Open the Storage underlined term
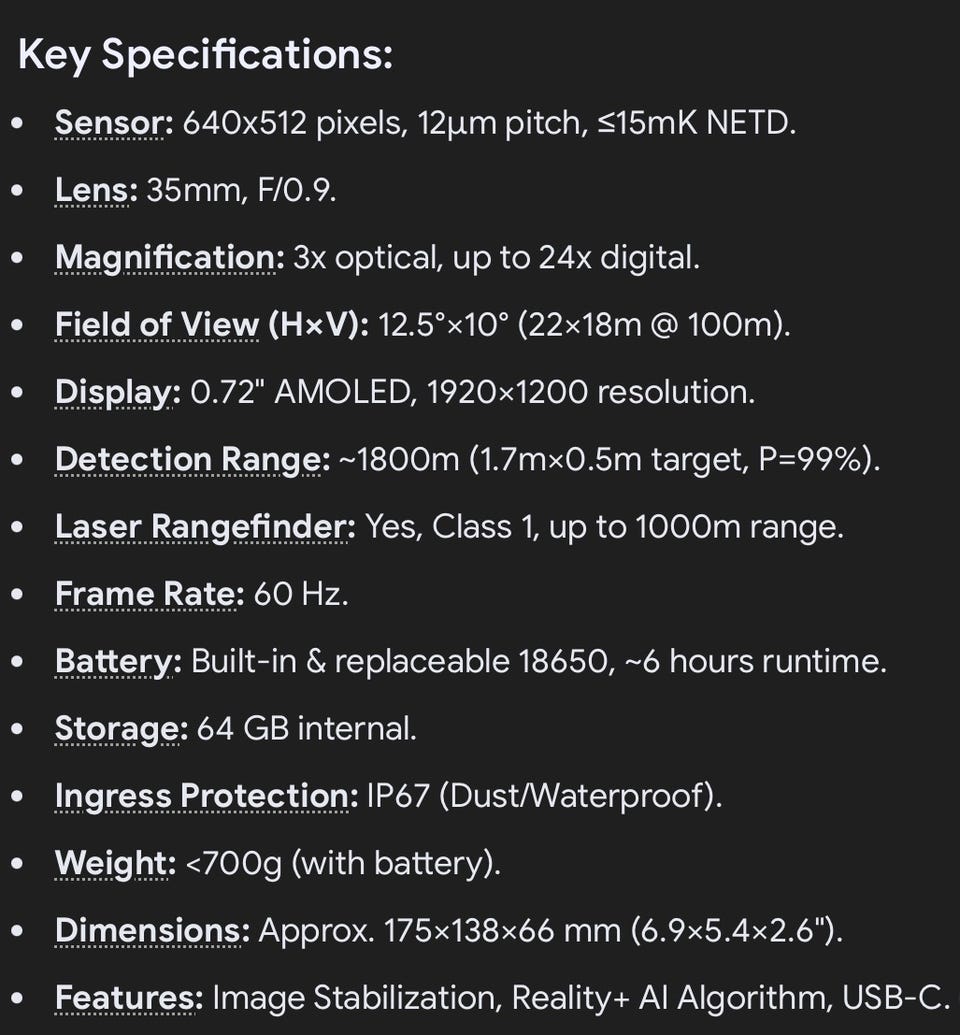 pyautogui.click(x=121, y=729)
